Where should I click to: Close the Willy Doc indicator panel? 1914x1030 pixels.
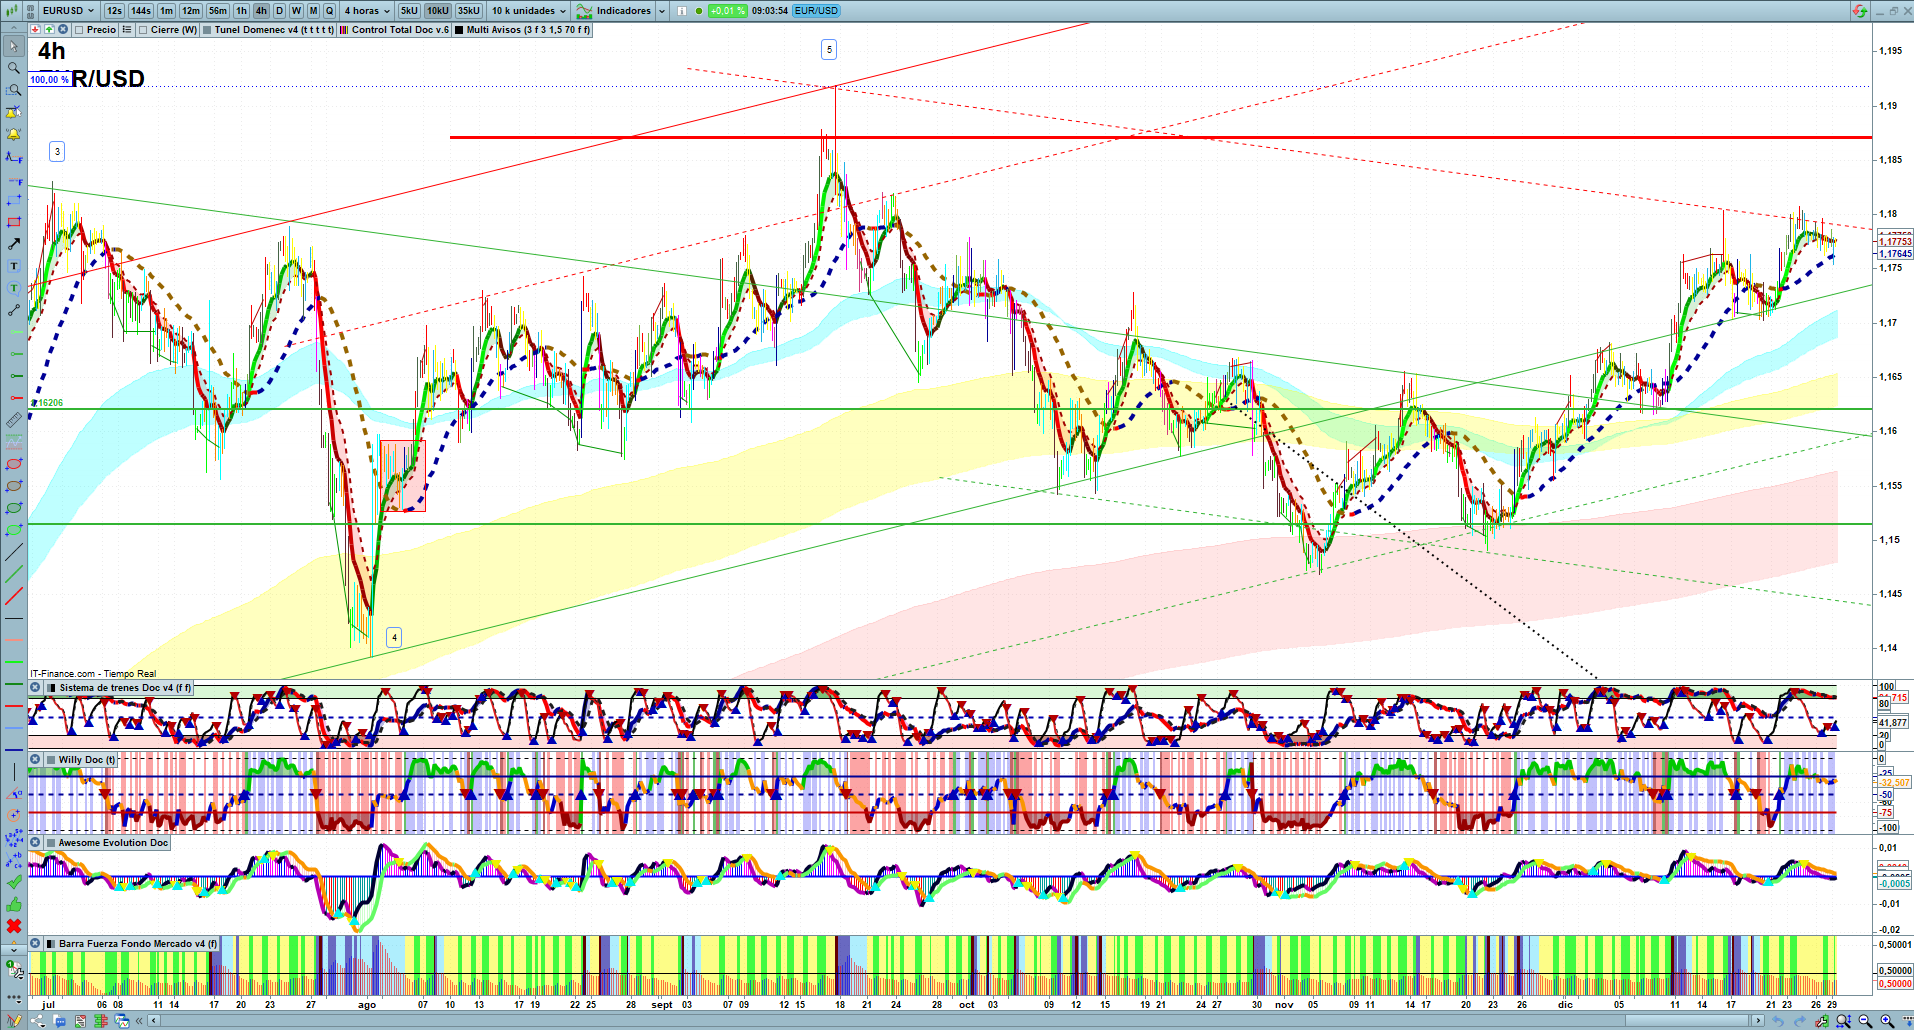[35, 760]
